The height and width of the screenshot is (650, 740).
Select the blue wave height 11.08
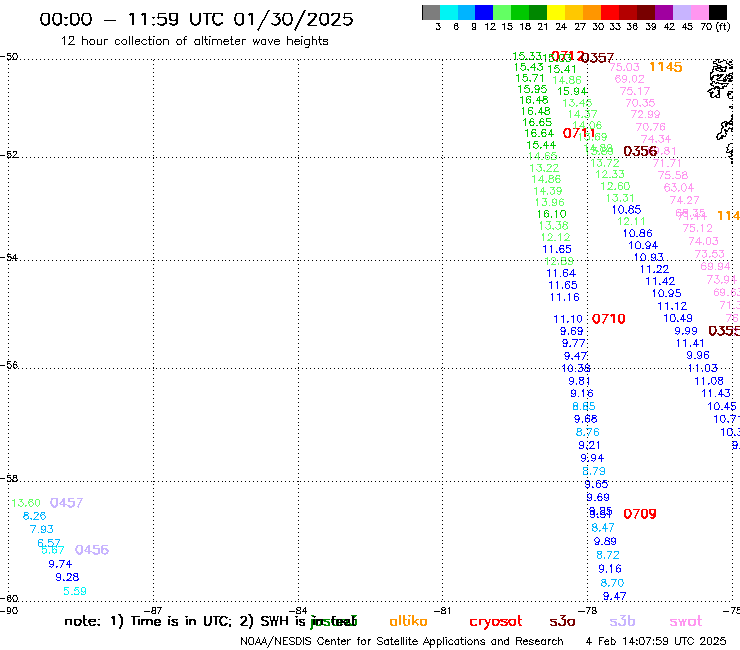(709, 381)
